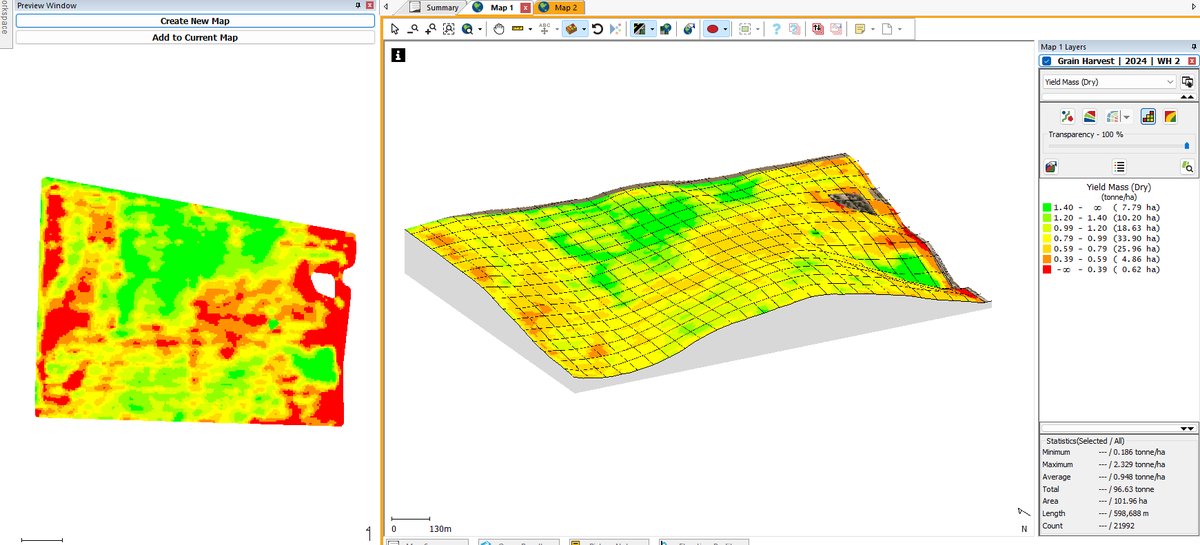Viewport: 1200px width, 545px height.
Task: Pin the Preview Window panel
Action: 358,6
